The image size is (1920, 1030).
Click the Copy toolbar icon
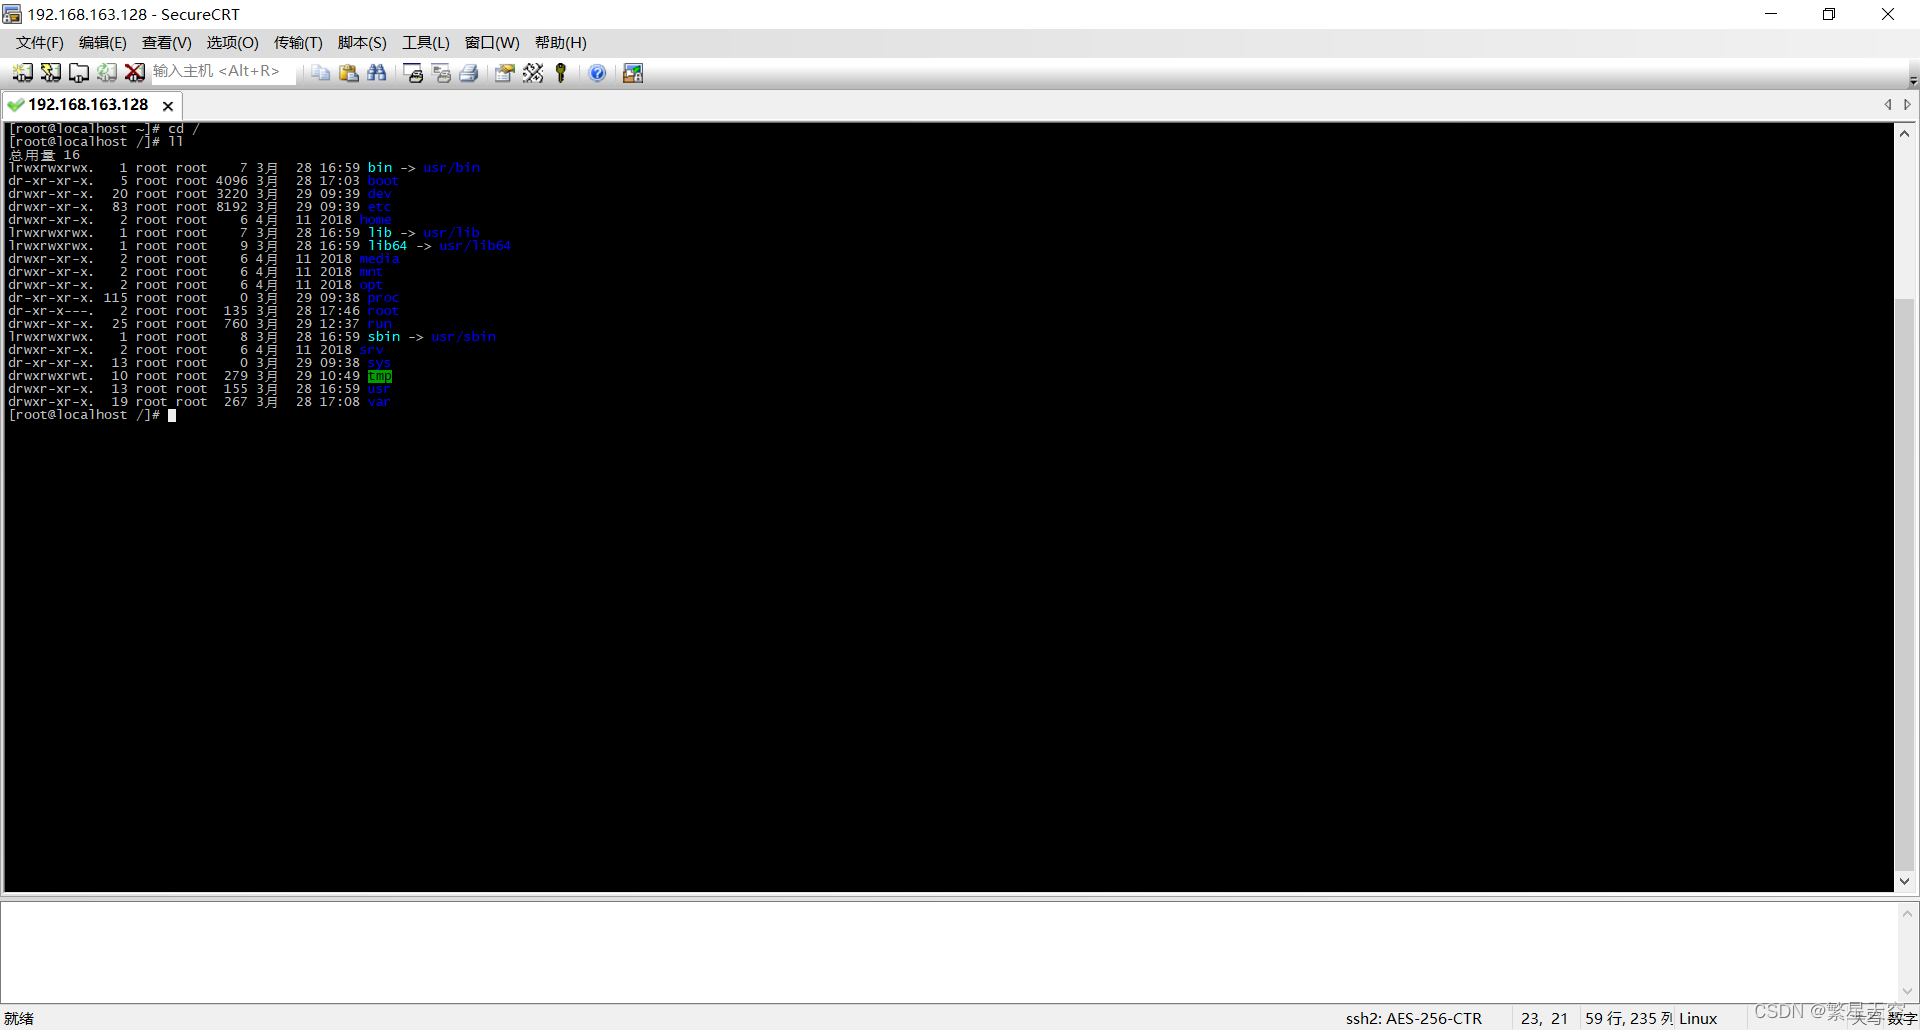321,73
